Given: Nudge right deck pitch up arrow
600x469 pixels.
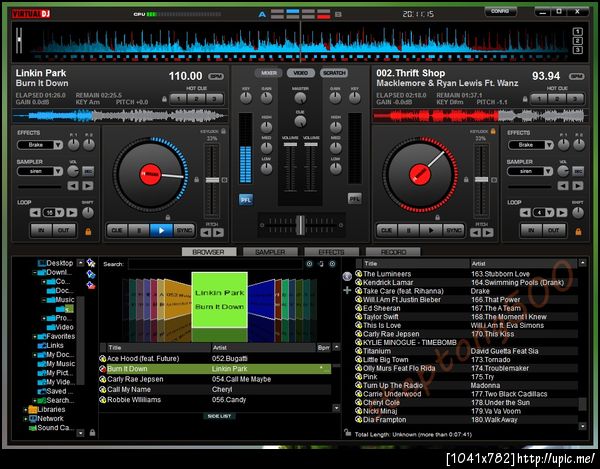Looking at the screenshot, I should (x=488, y=233).
